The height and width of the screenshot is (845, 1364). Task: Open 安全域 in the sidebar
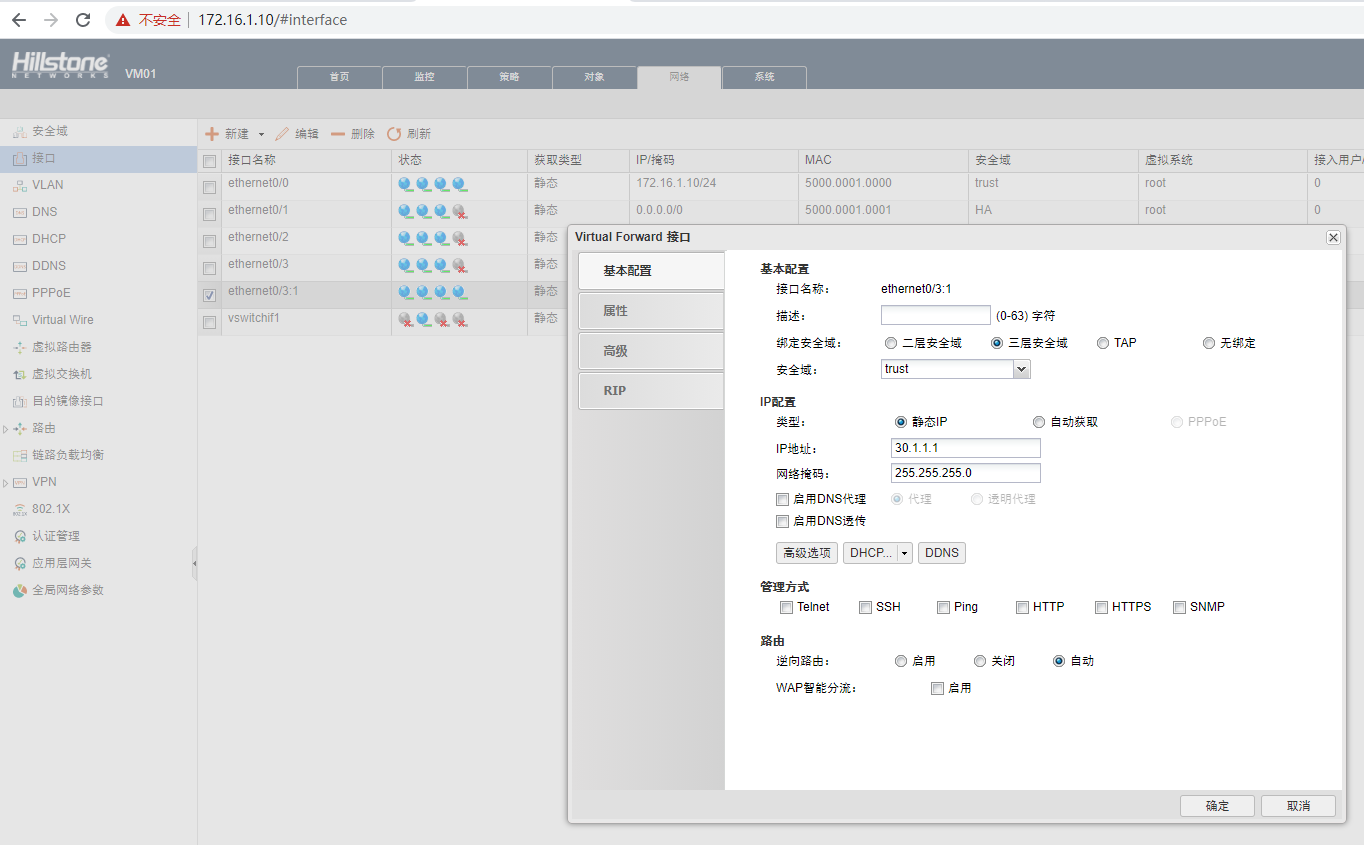tap(50, 131)
